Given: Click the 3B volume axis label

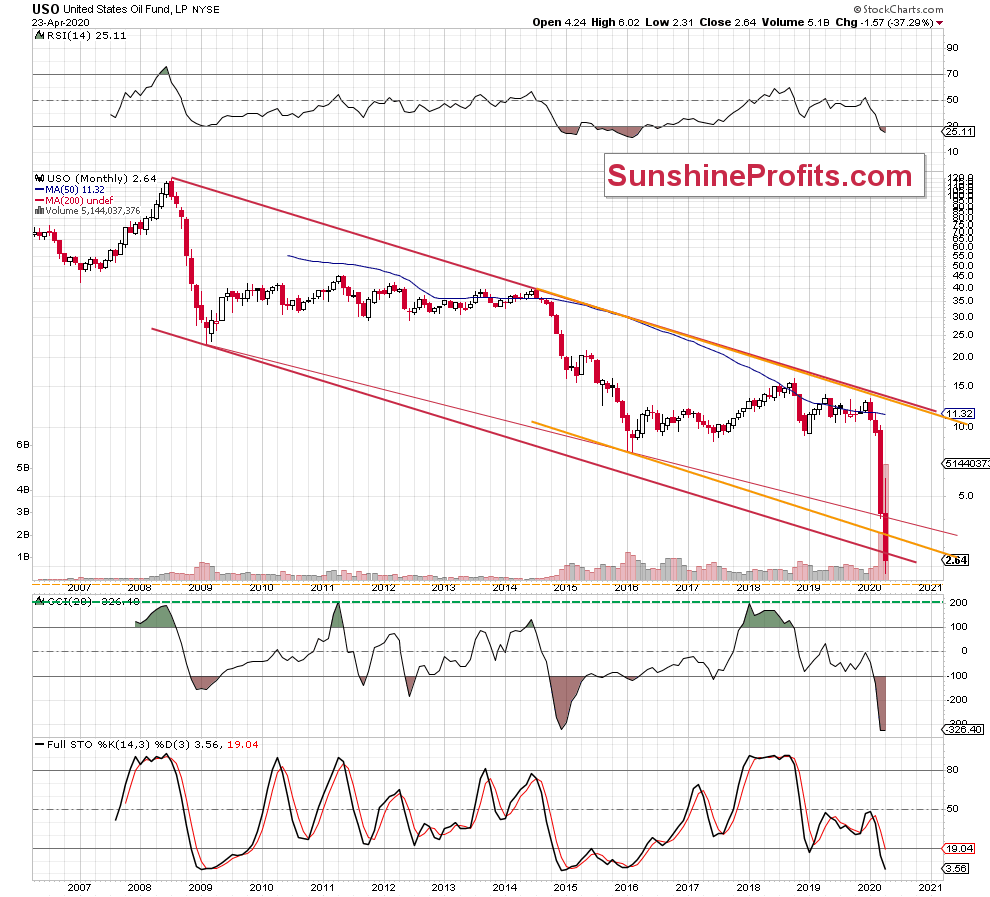Looking at the screenshot, I should 23,512.
